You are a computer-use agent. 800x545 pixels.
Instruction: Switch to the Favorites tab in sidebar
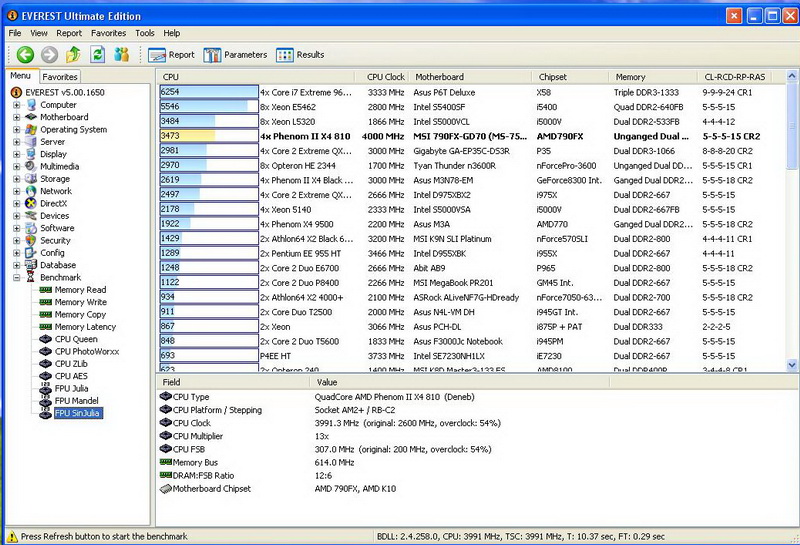(60, 77)
